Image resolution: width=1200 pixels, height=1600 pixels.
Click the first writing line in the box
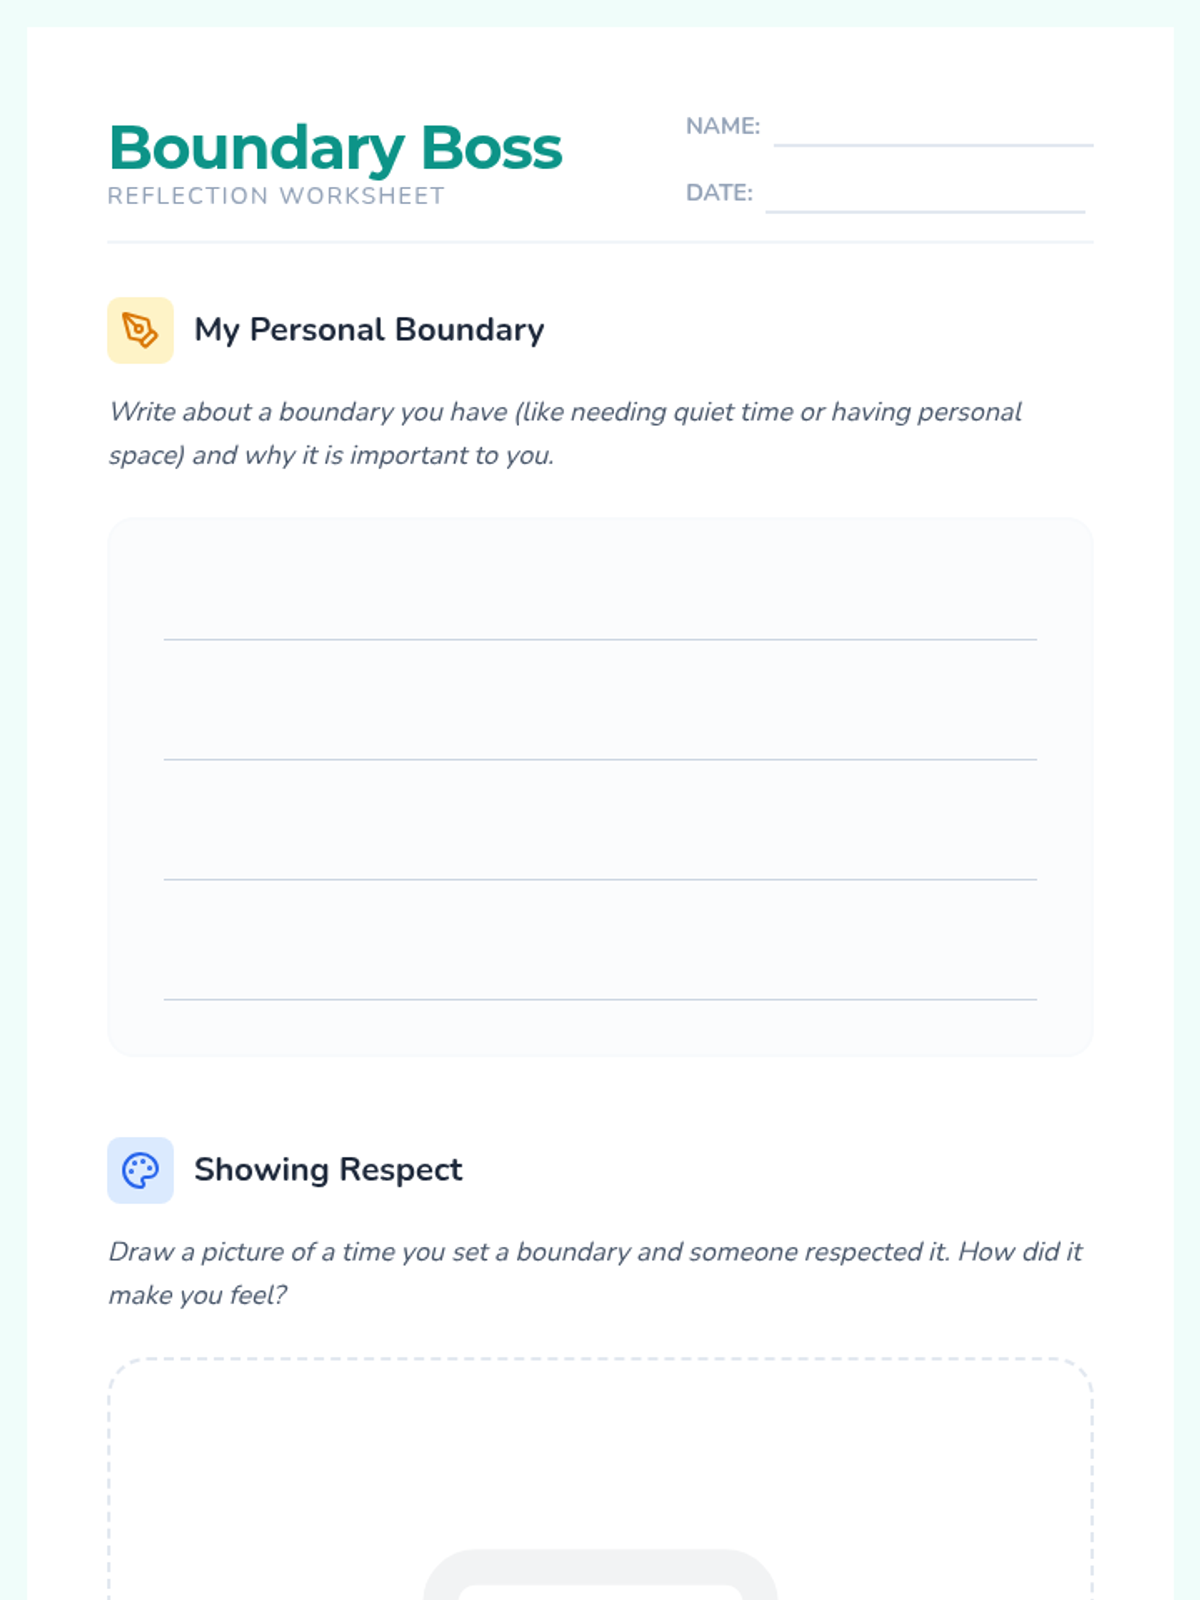600,639
